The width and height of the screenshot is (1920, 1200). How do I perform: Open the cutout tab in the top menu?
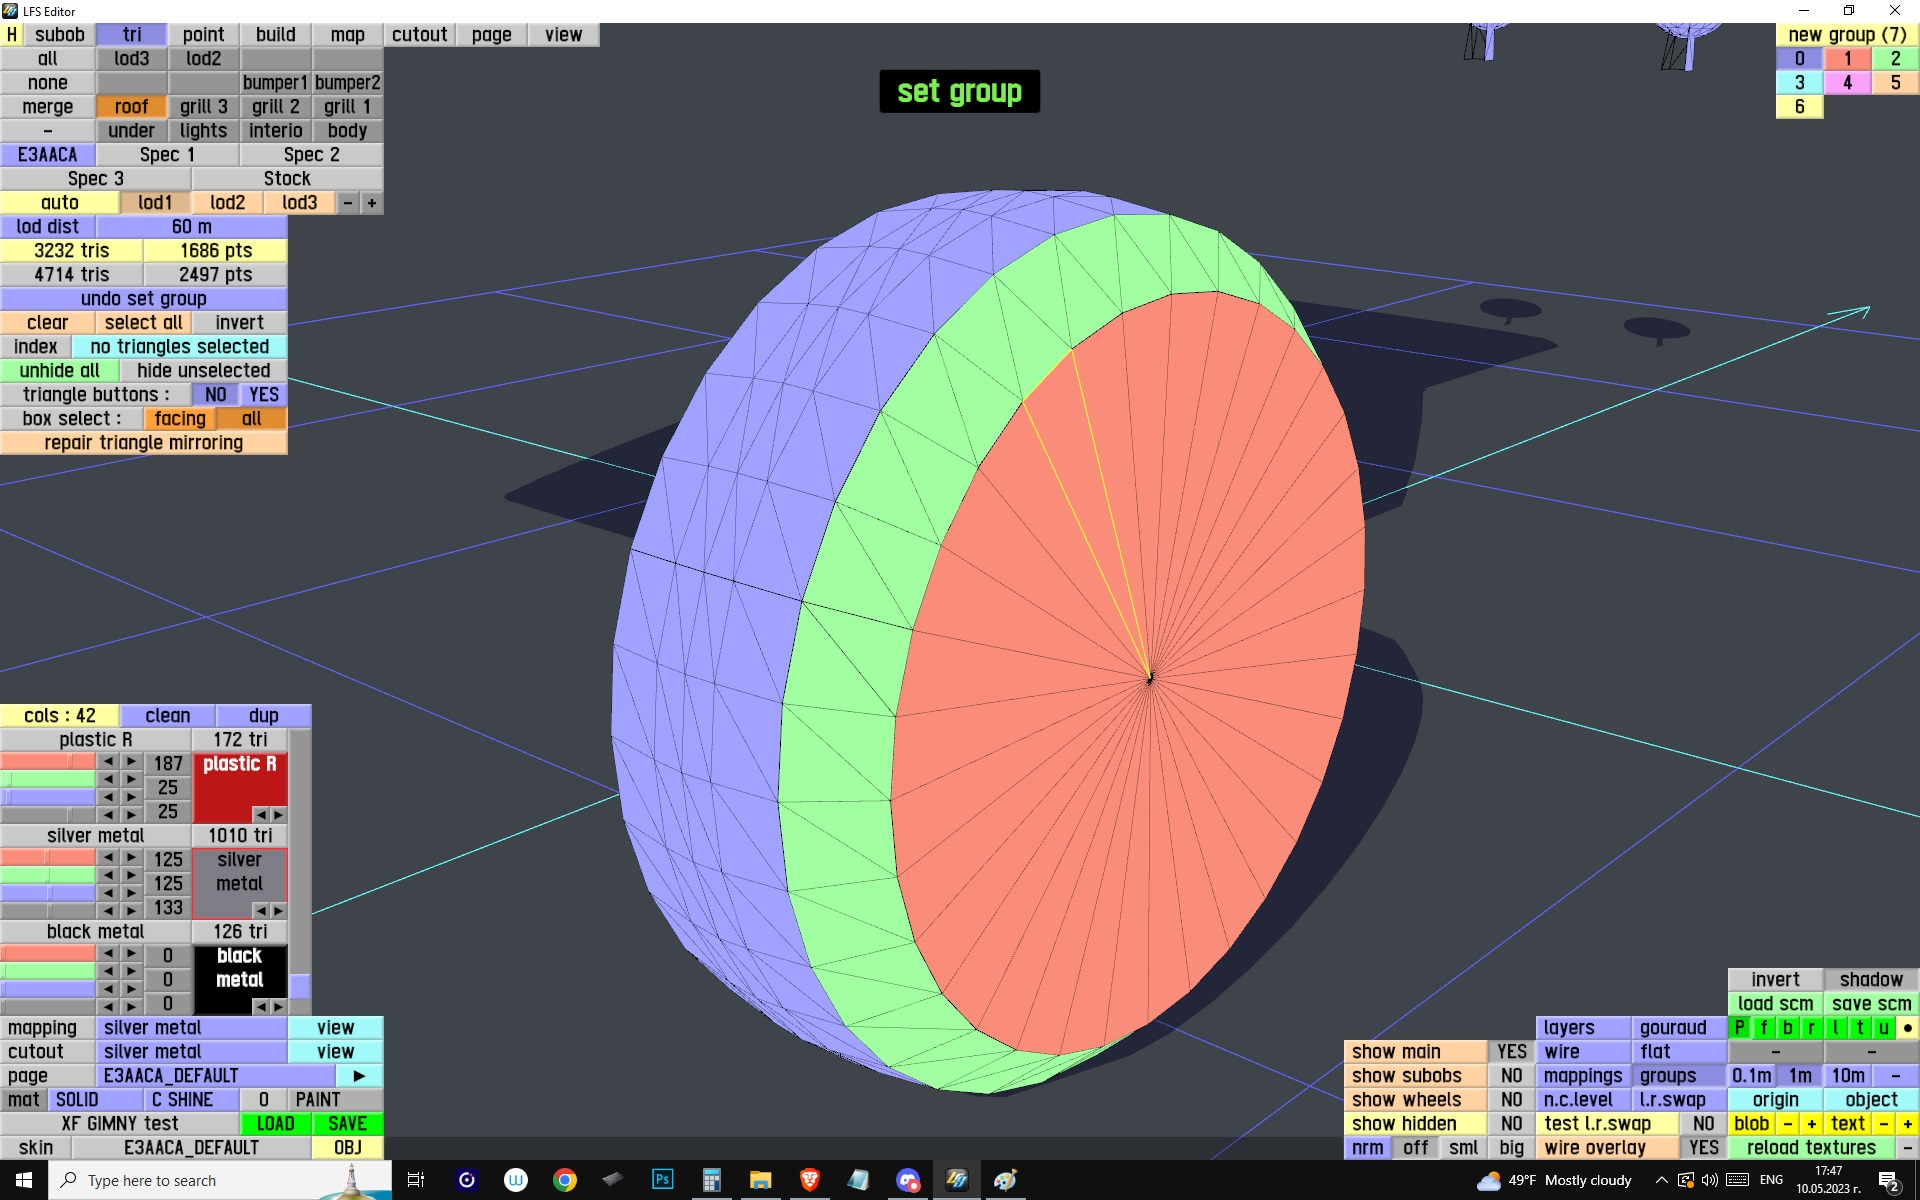pos(419,35)
